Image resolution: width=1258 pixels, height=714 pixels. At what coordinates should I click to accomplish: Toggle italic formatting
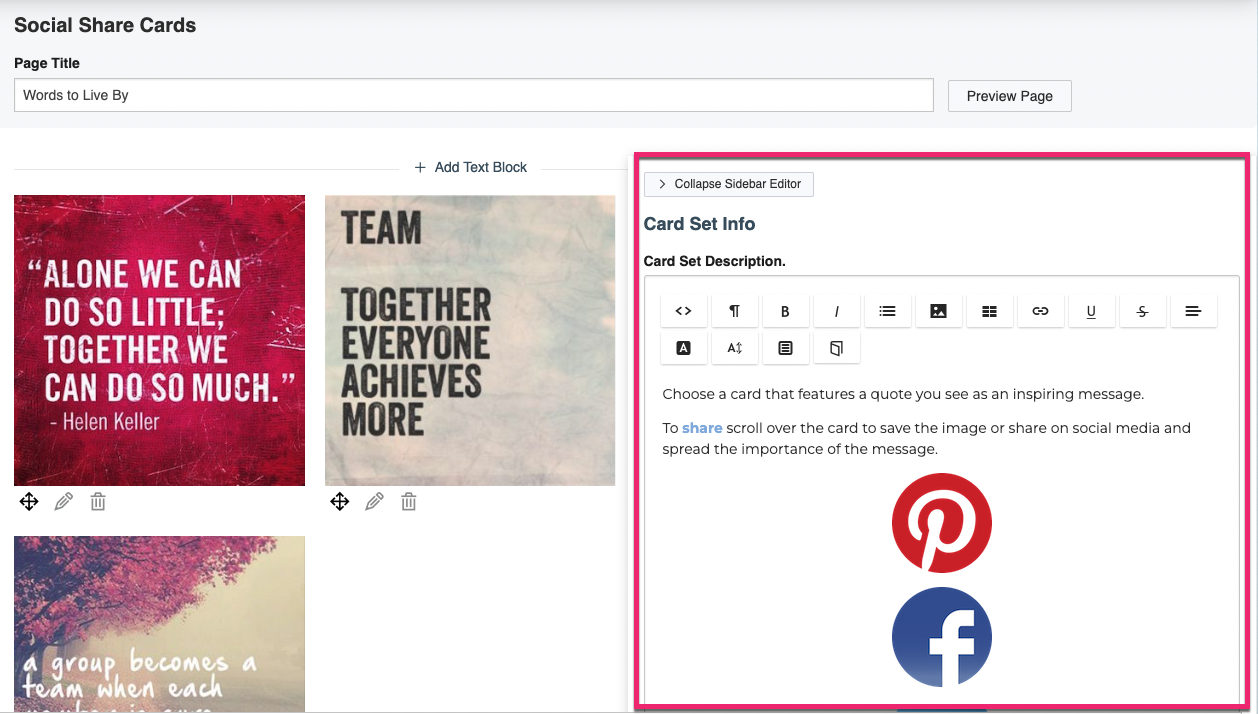click(836, 310)
